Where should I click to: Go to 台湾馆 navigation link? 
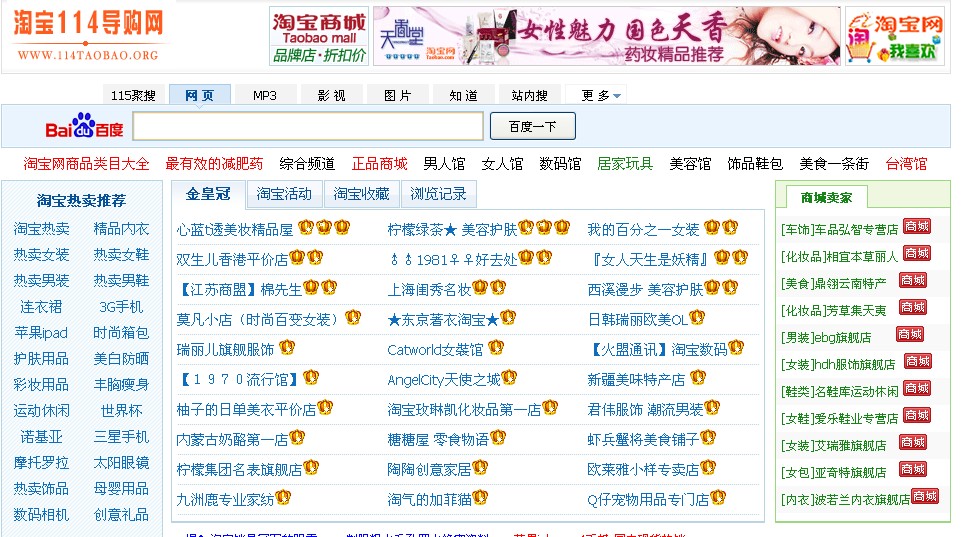click(x=906, y=164)
